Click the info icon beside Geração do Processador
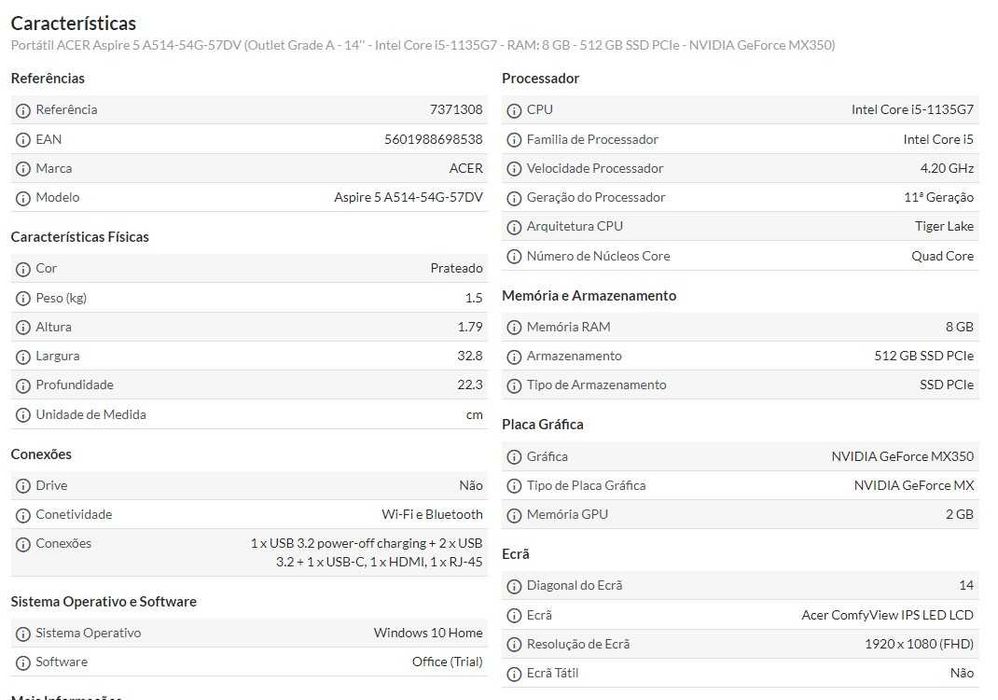Screen dimensions: 998x700 [514, 199]
